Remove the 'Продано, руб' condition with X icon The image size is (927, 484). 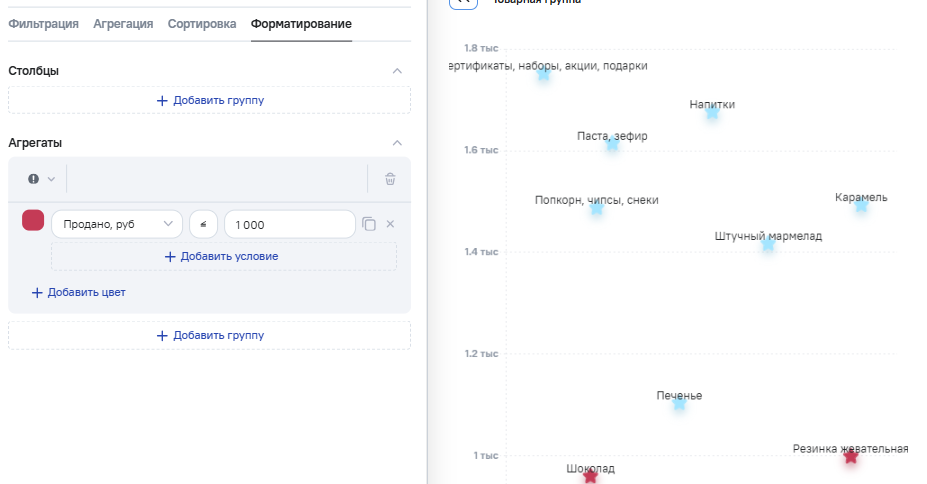click(x=391, y=225)
